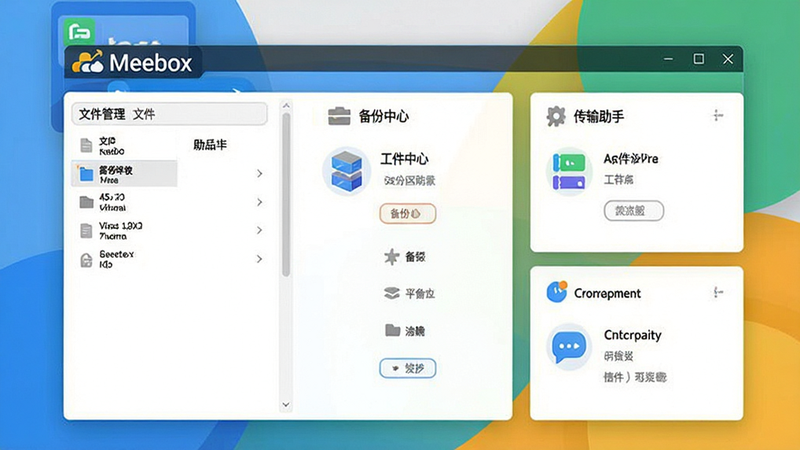Click the document icon of the Vinas row

pyautogui.click(x=86, y=231)
